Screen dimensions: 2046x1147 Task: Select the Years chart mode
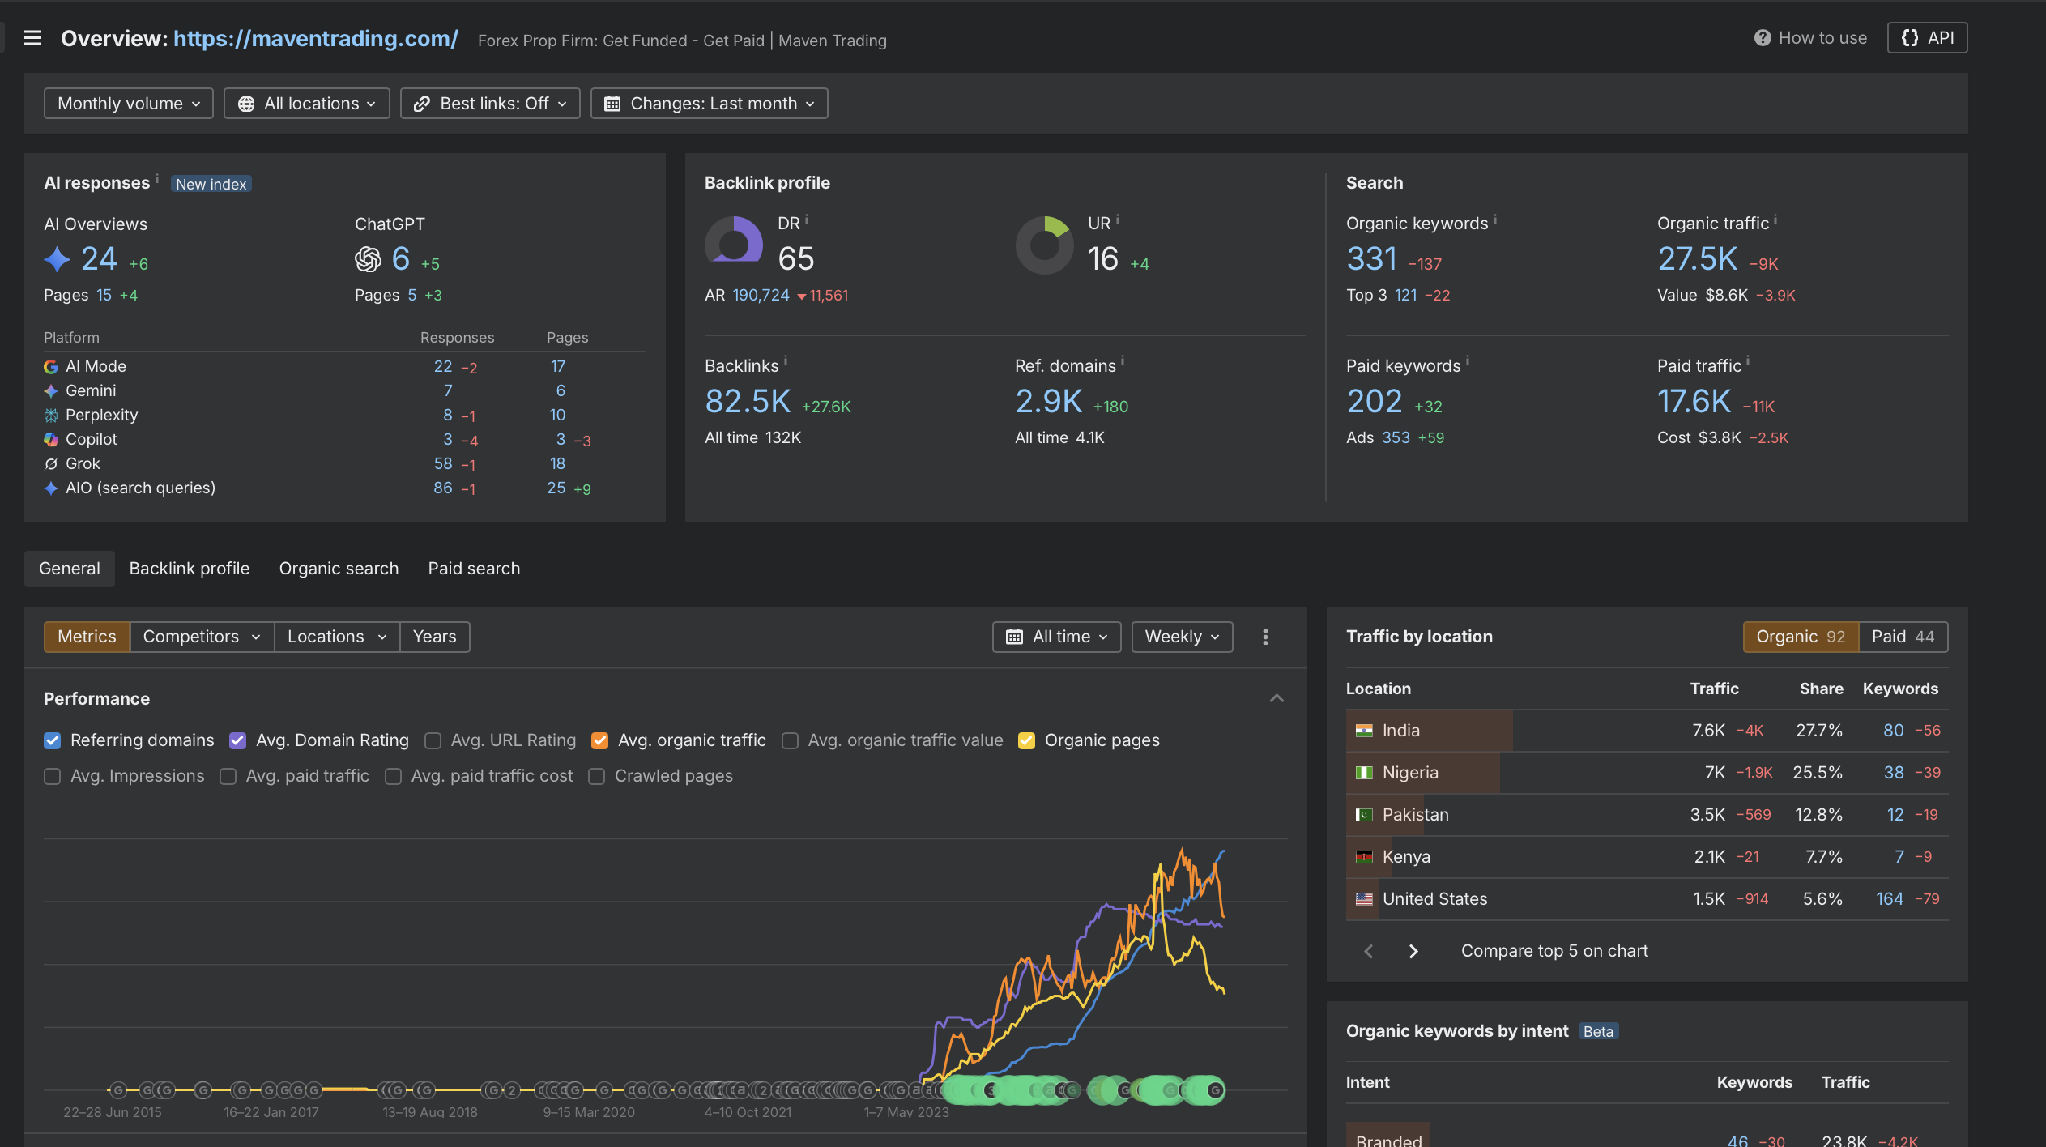435,637
